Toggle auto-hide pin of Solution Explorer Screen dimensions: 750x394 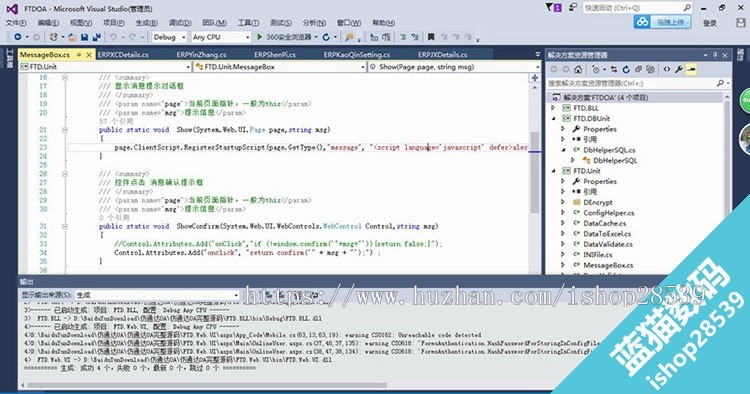[715, 55]
